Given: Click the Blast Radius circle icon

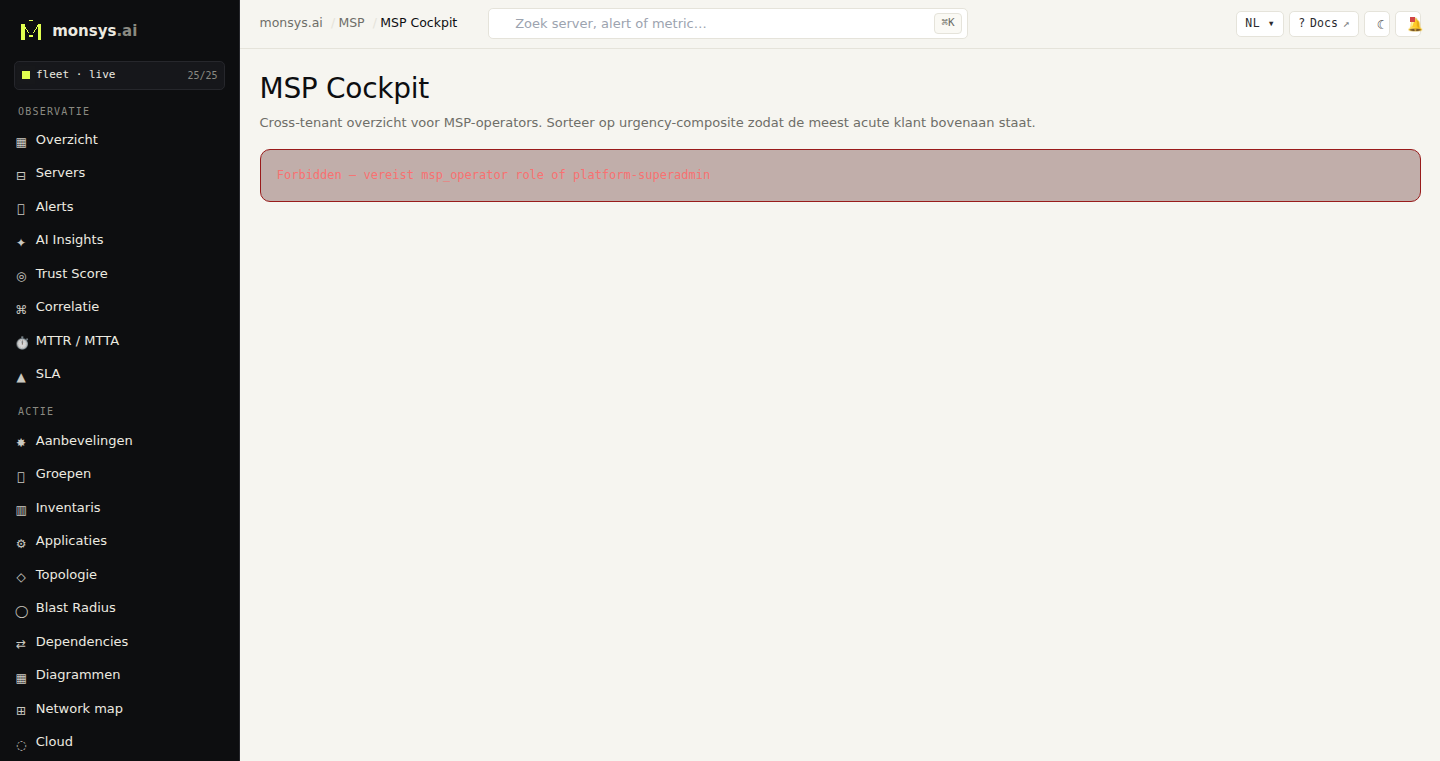Looking at the screenshot, I should pos(22,610).
